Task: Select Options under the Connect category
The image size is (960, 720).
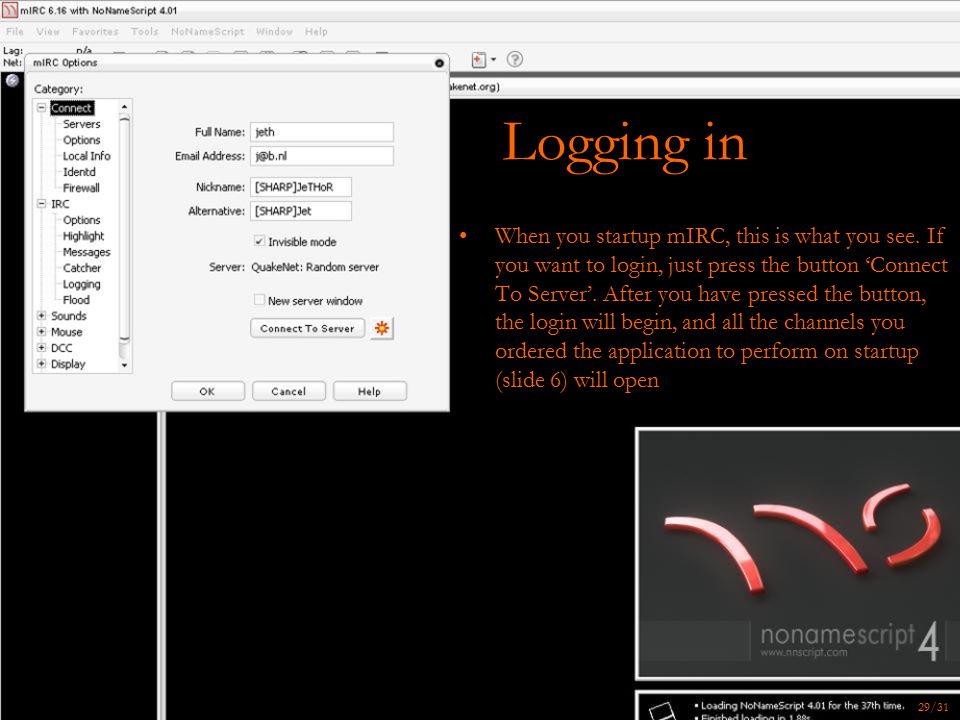Action: pos(81,140)
